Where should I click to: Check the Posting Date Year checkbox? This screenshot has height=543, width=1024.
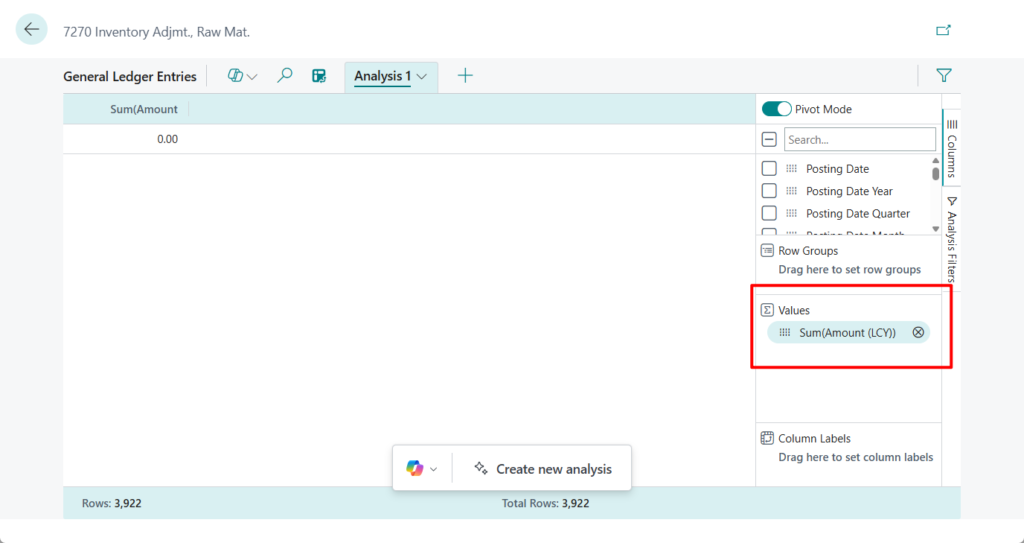pos(769,191)
